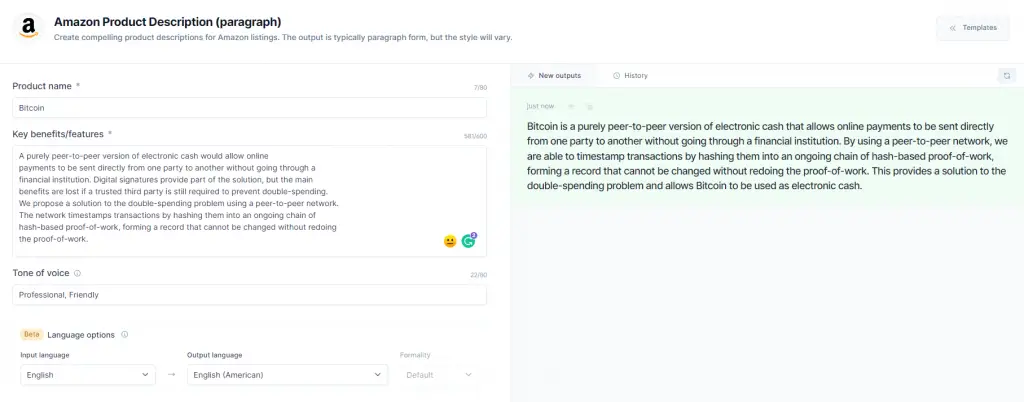Click the refresh outputs icon

click(x=1006, y=76)
